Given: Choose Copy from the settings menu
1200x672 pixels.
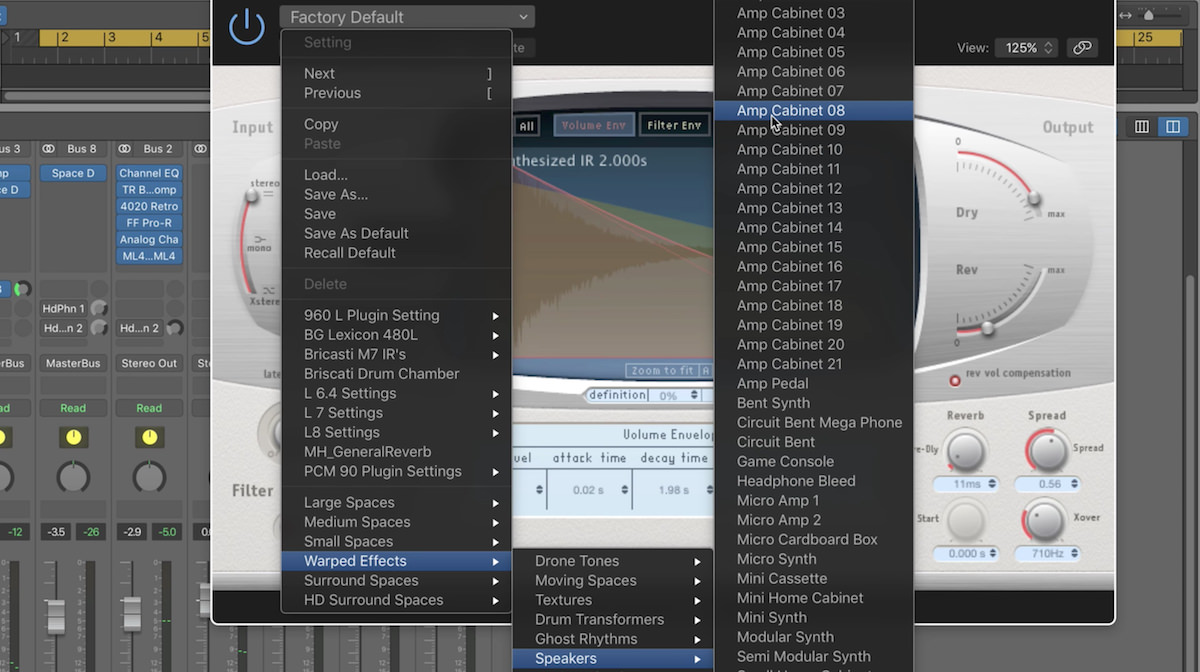Looking at the screenshot, I should tap(397, 124).
